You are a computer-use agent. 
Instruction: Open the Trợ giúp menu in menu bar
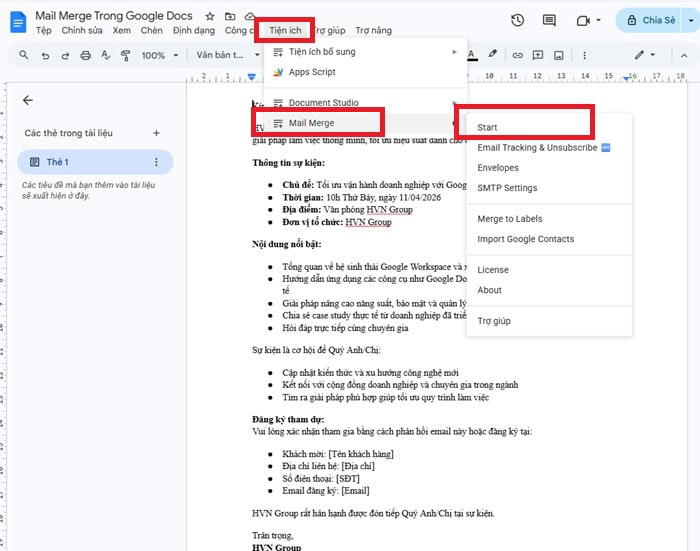[x=329, y=30]
